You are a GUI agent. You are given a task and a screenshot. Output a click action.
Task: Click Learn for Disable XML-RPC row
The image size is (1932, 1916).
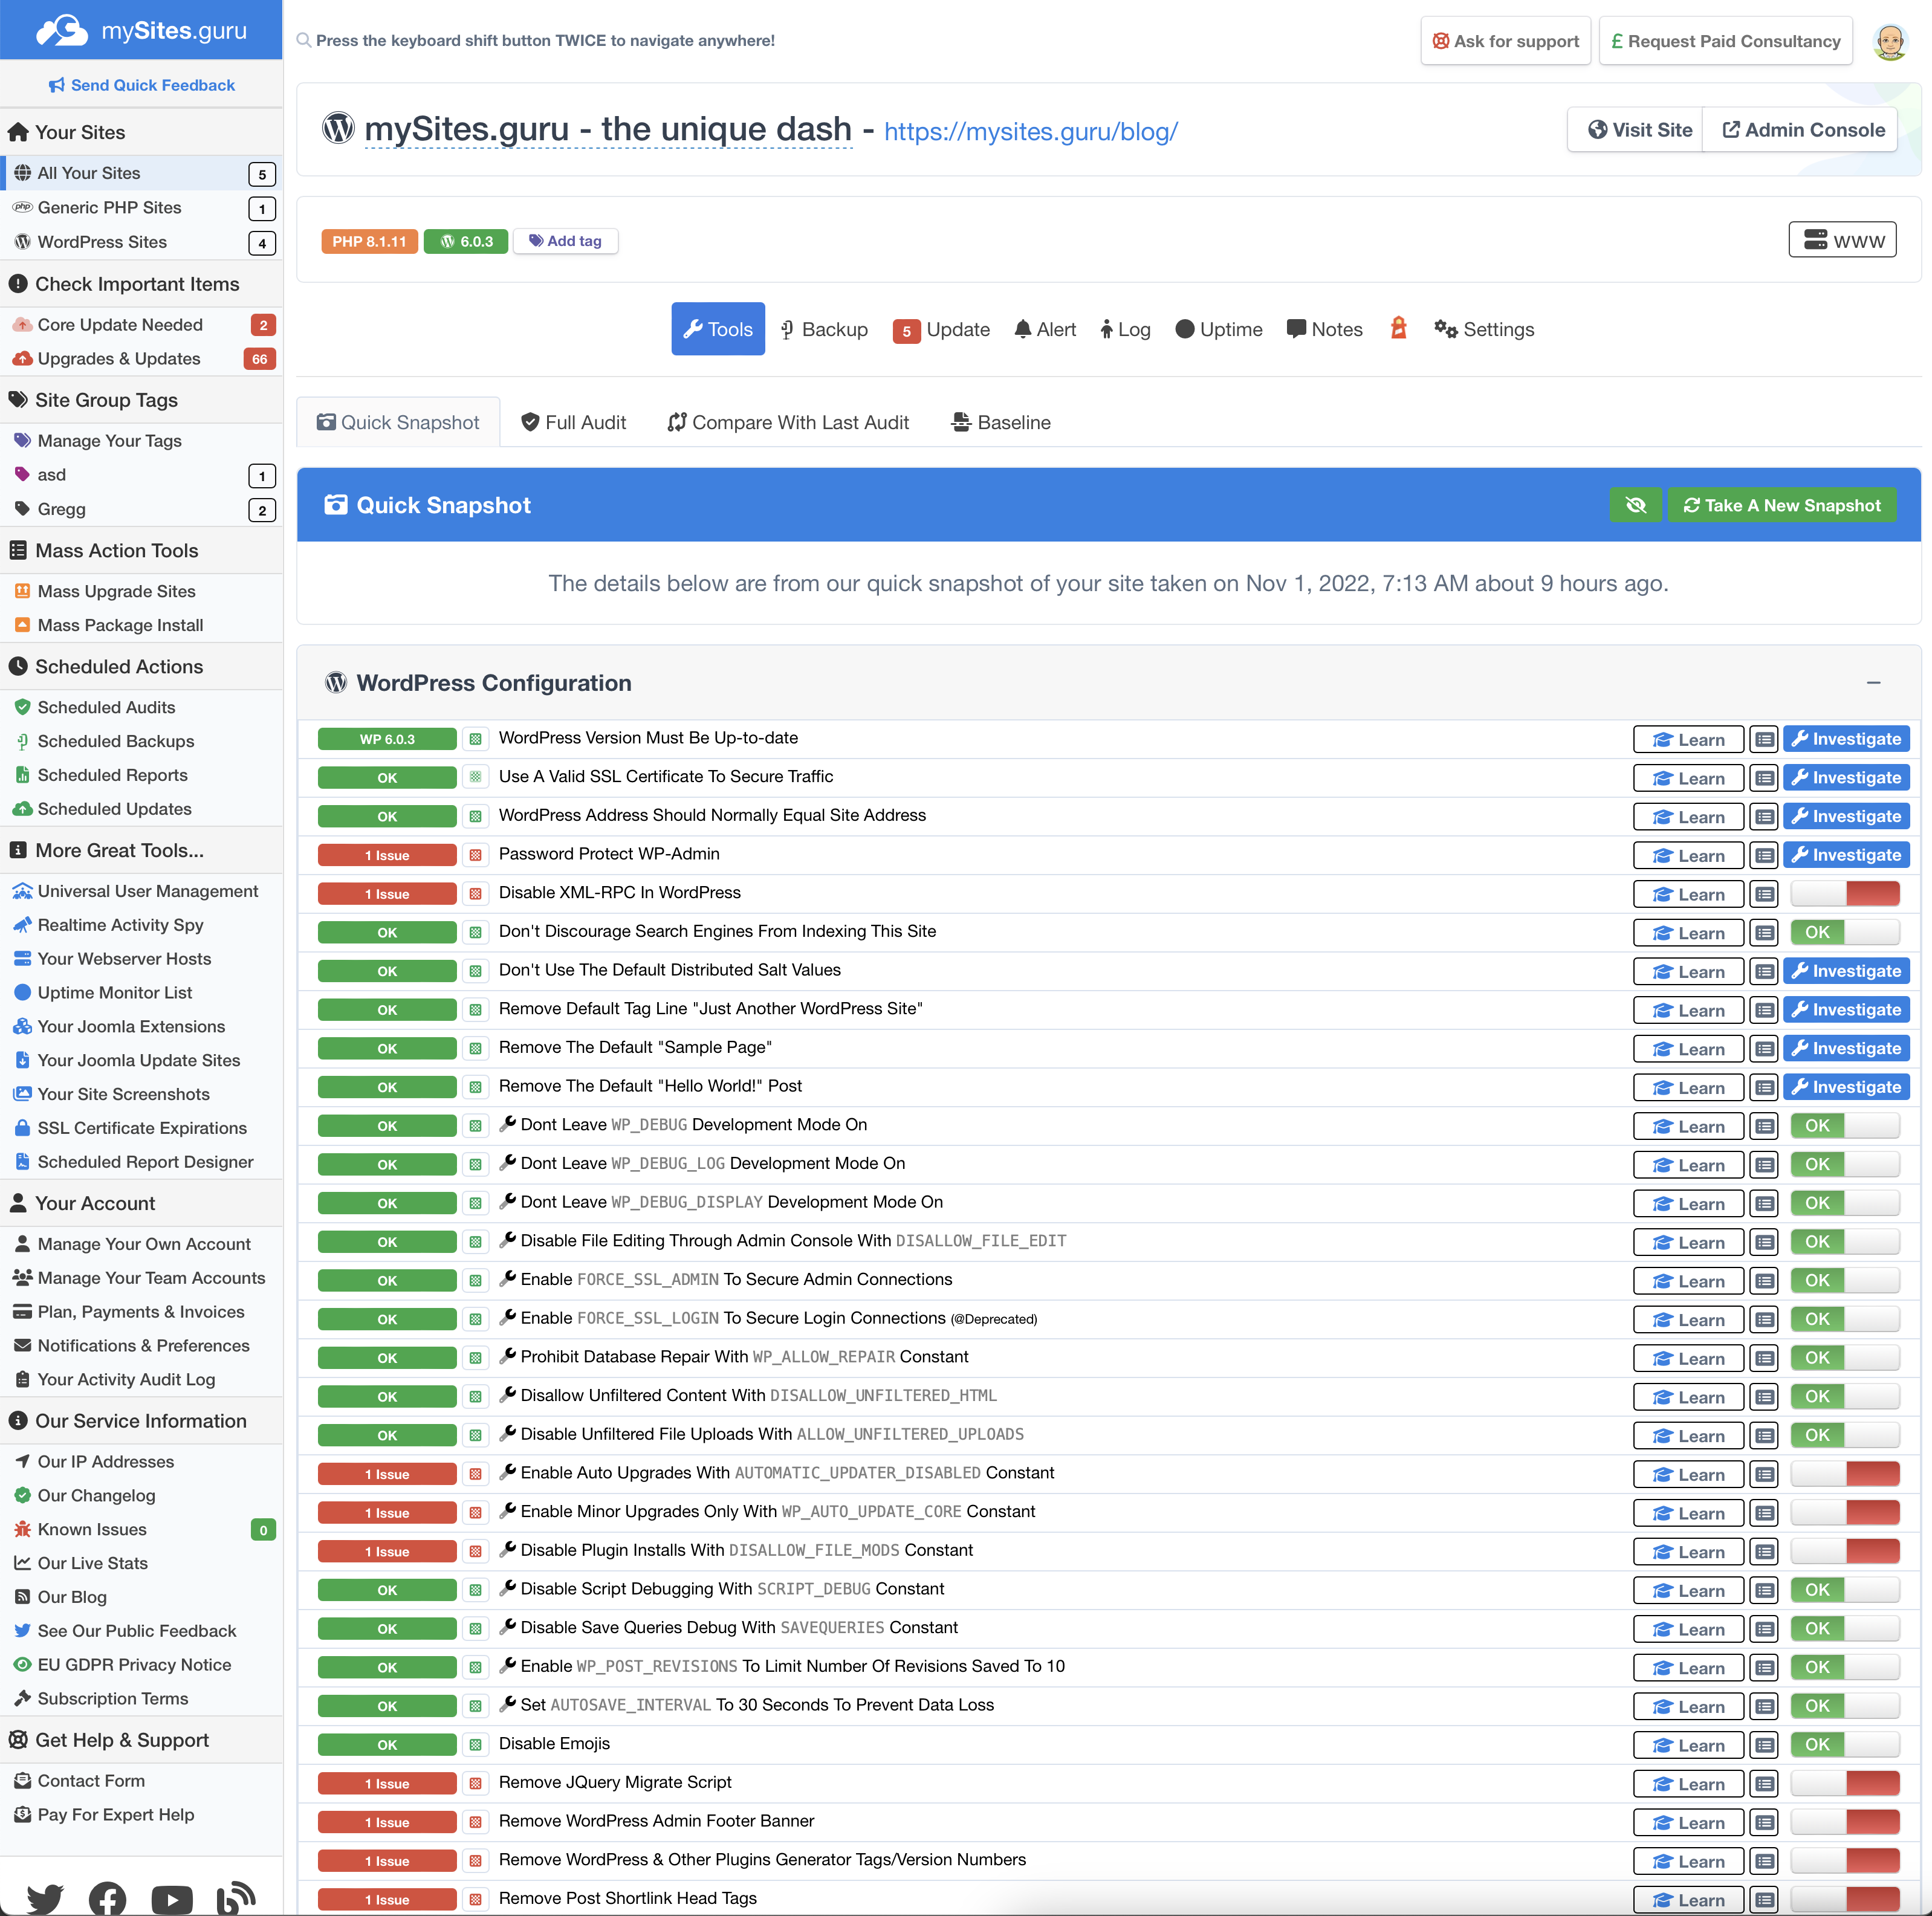point(1687,894)
